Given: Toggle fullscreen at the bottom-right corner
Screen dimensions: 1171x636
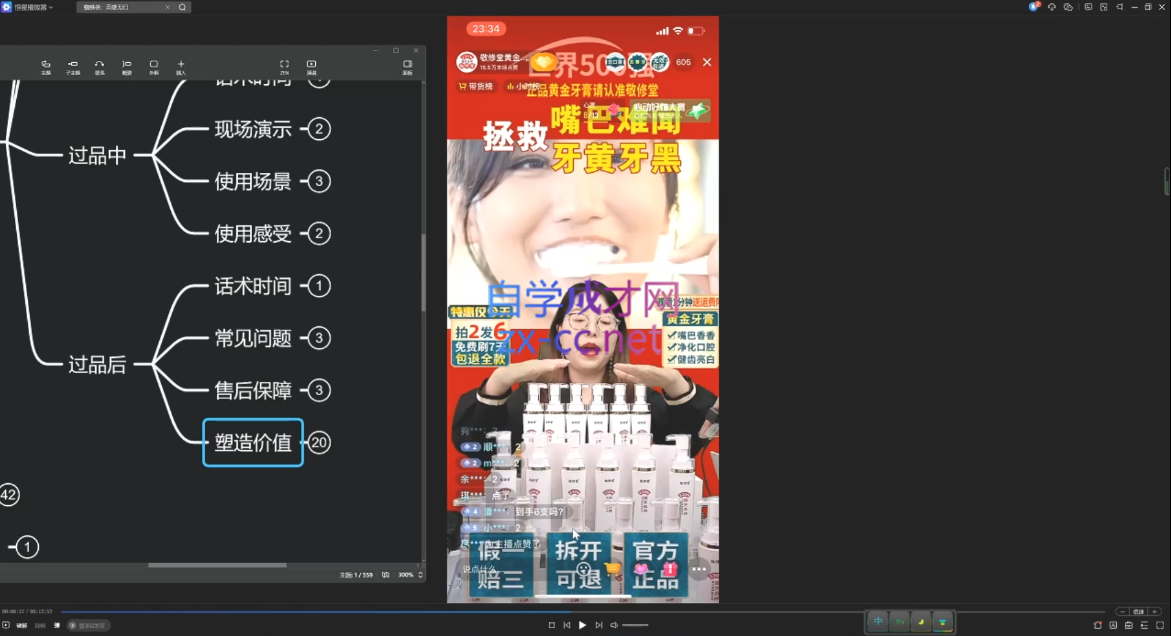Looking at the screenshot, I should 1160,626.
